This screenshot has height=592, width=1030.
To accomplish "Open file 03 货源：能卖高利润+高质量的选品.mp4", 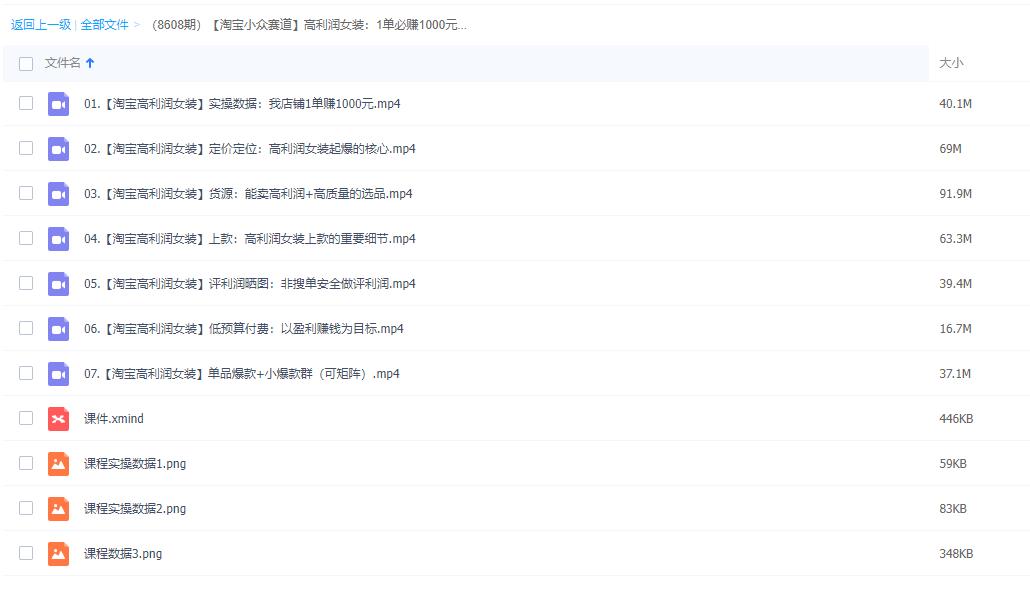I will (248, 194).
